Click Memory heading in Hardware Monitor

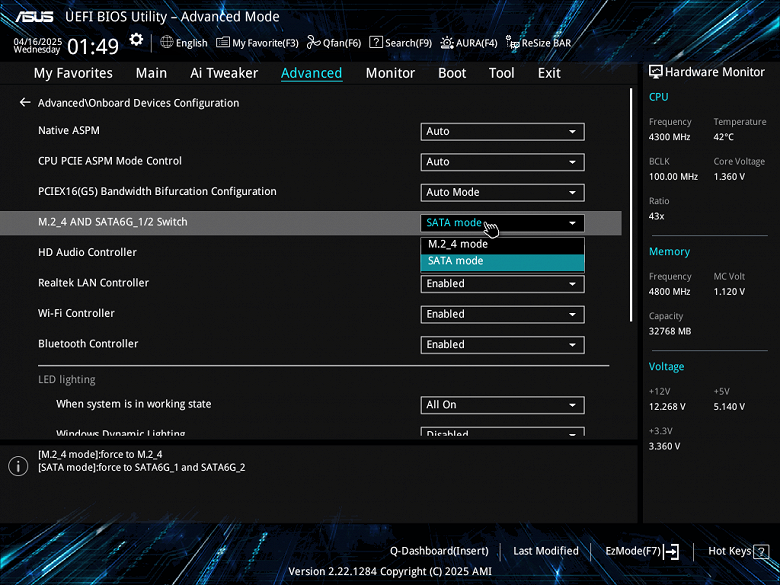click(669, 252)
